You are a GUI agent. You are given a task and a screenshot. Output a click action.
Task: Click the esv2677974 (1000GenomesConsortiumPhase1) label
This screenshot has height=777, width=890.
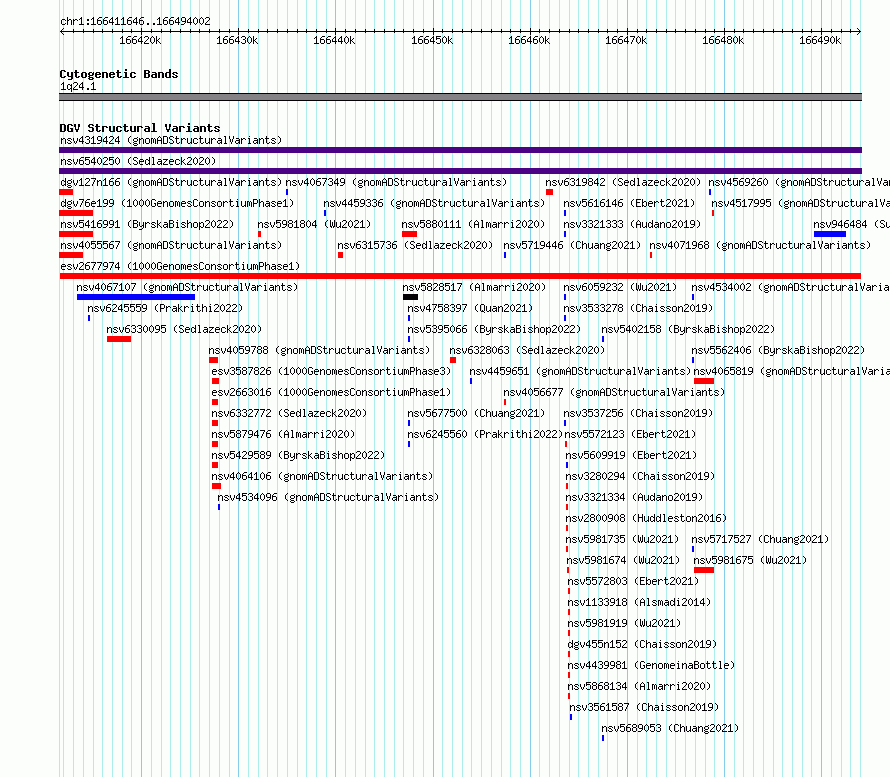click(180, 266)
